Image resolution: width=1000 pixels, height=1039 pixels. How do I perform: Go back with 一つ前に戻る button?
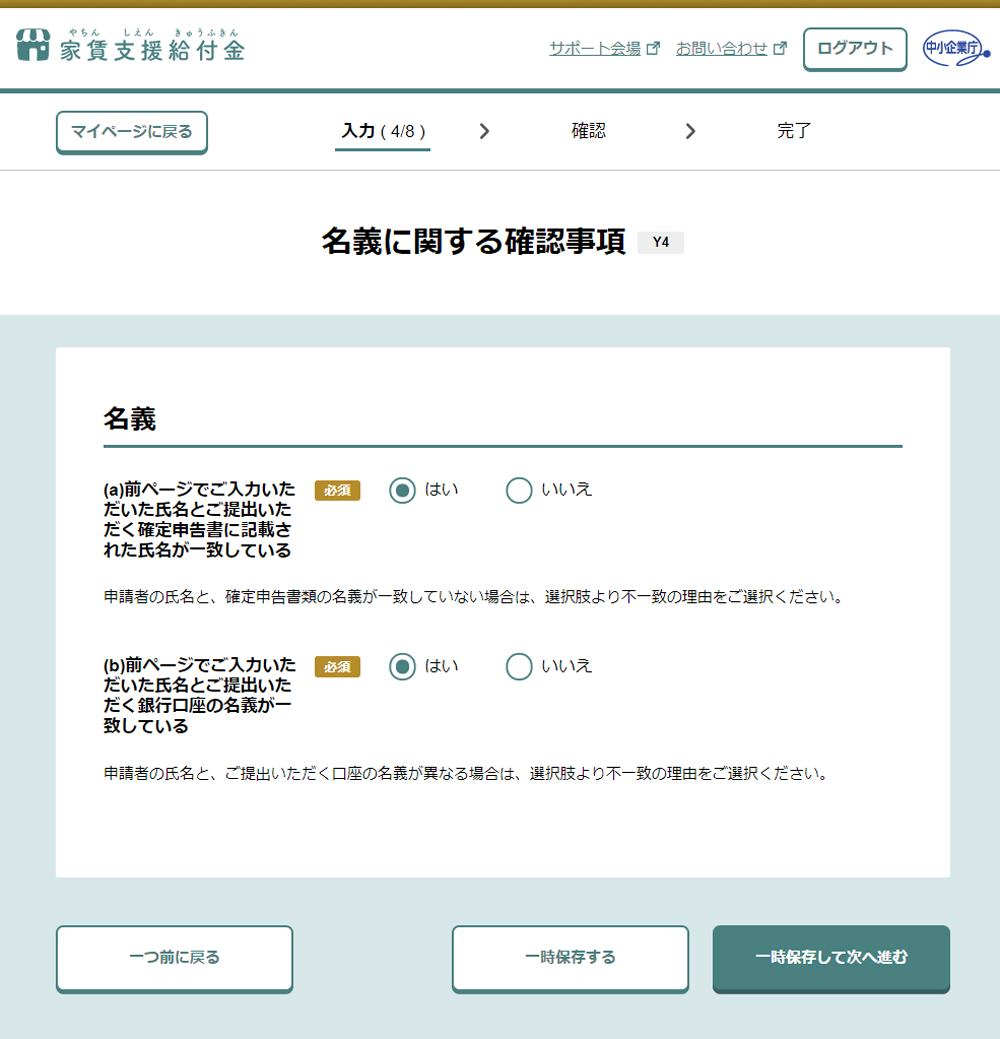174,959
